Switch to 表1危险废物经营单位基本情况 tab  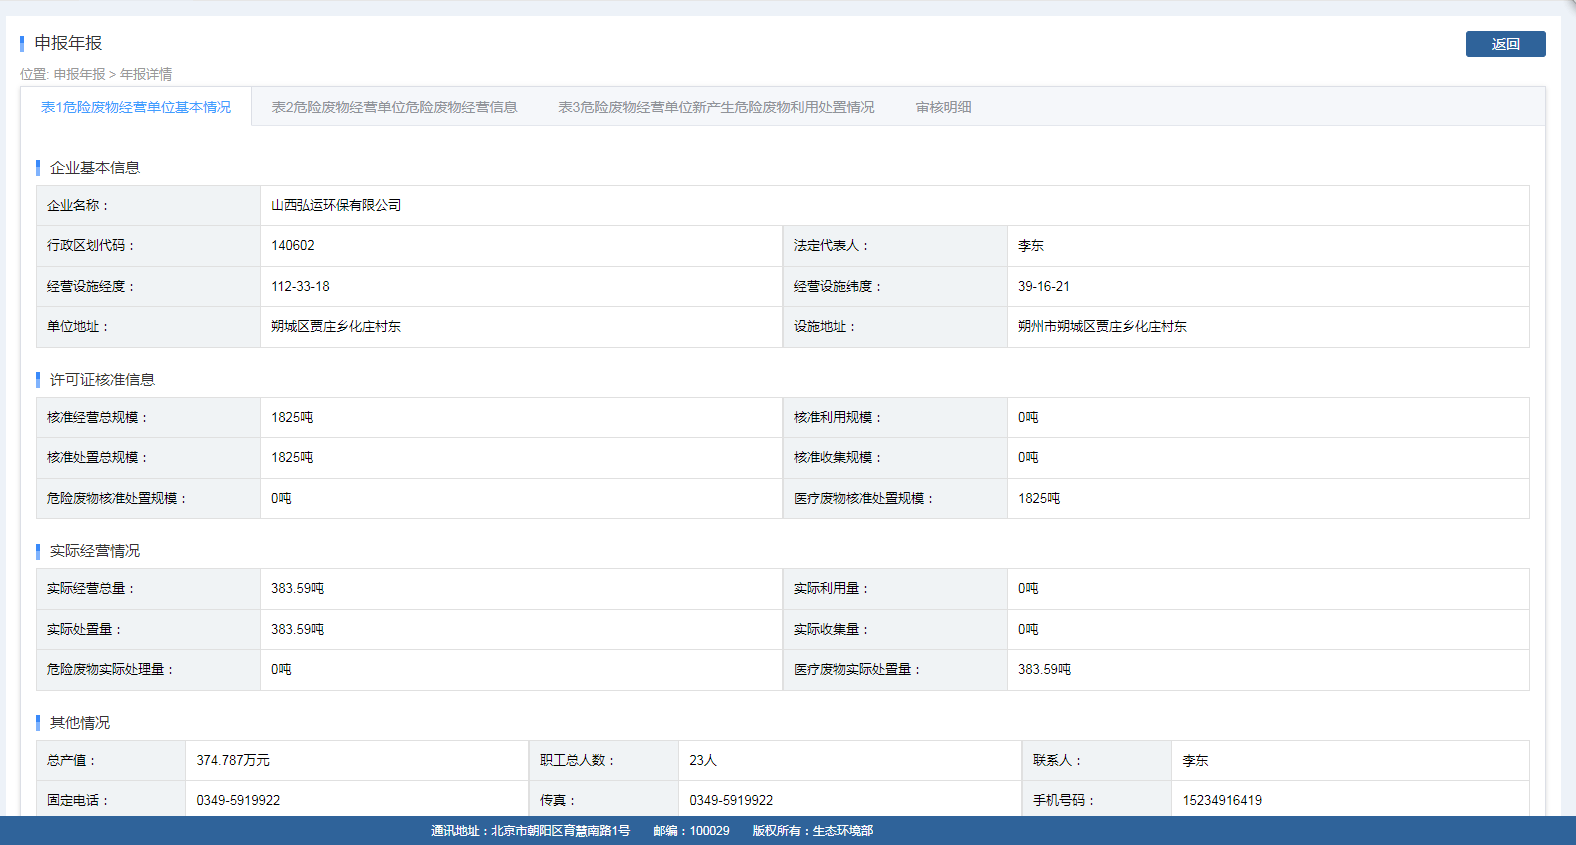point(136,107)
